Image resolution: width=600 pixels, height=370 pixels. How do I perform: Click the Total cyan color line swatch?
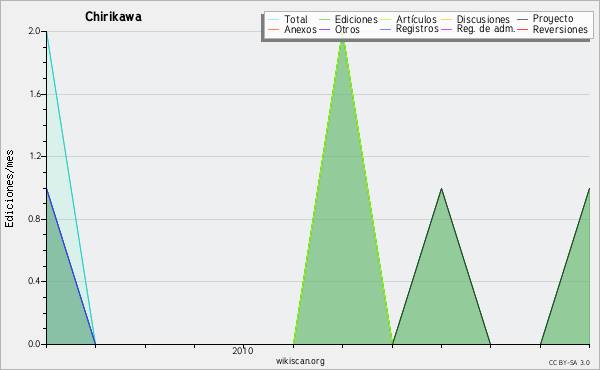274,19
